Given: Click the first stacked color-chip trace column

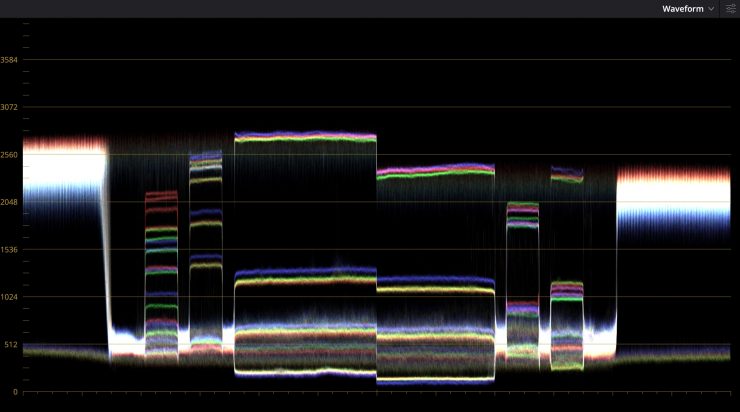Looking at the screenshot, I should (161, 270).
